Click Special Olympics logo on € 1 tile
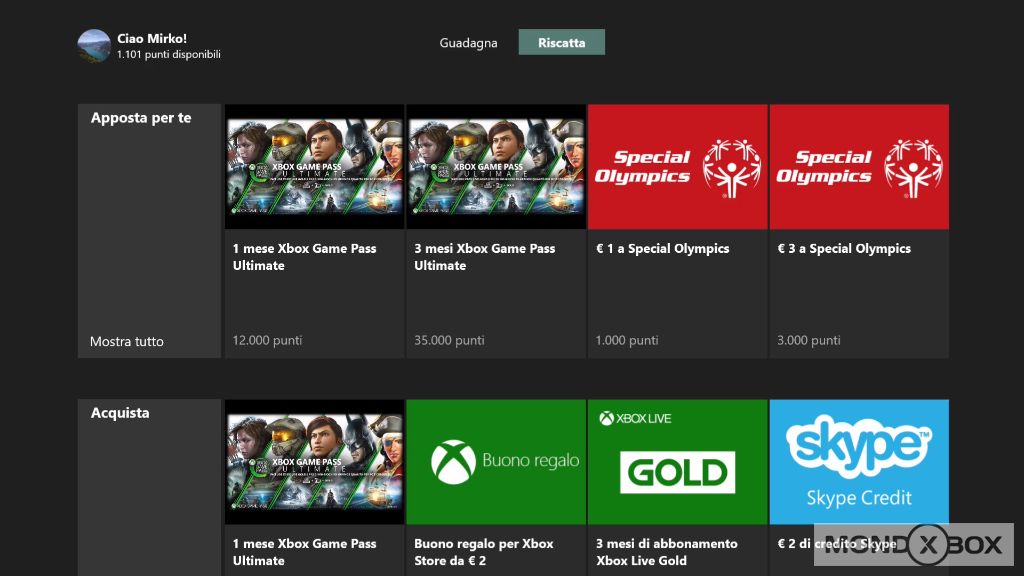This screenshot has width=1024, height=576. pos(677,167)
